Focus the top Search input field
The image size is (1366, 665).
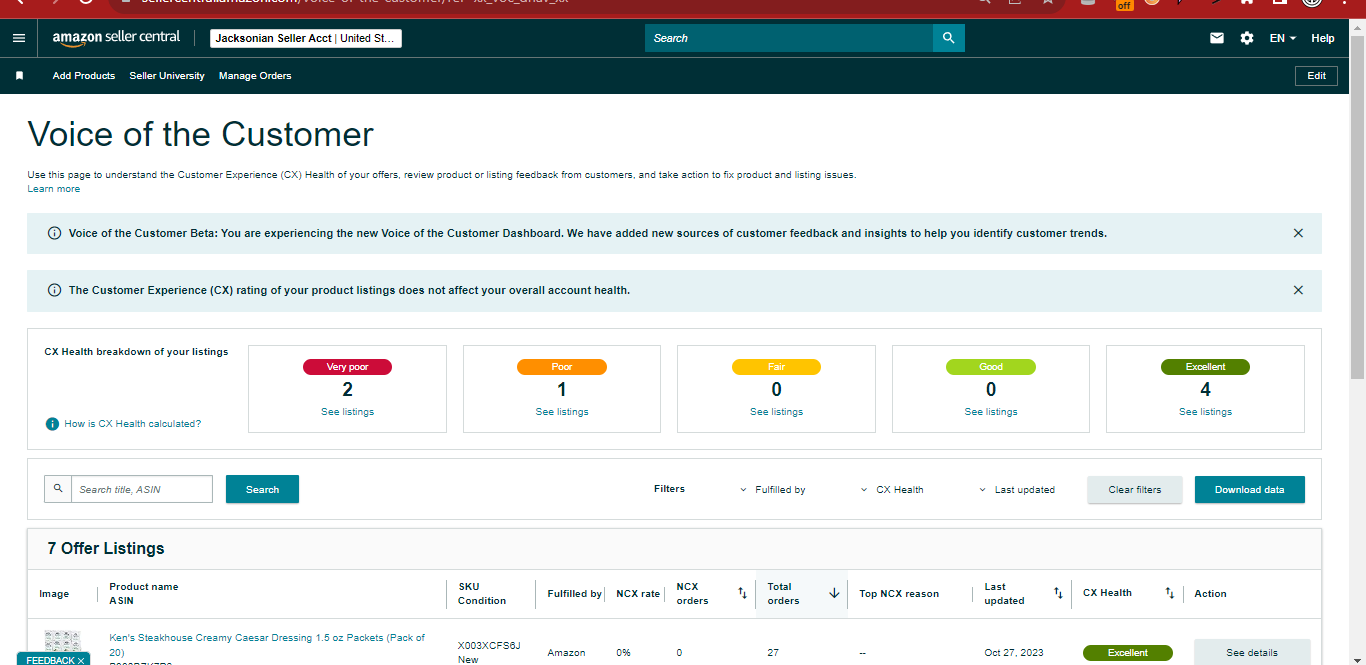pyautogui.click(x=789, y=38)
